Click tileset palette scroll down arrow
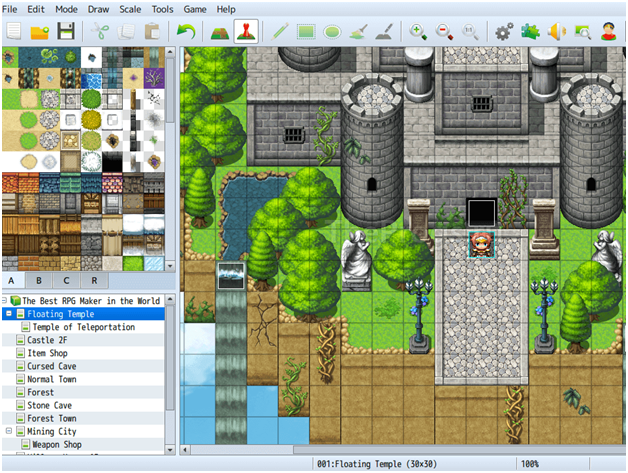 [x=170, y=266]
